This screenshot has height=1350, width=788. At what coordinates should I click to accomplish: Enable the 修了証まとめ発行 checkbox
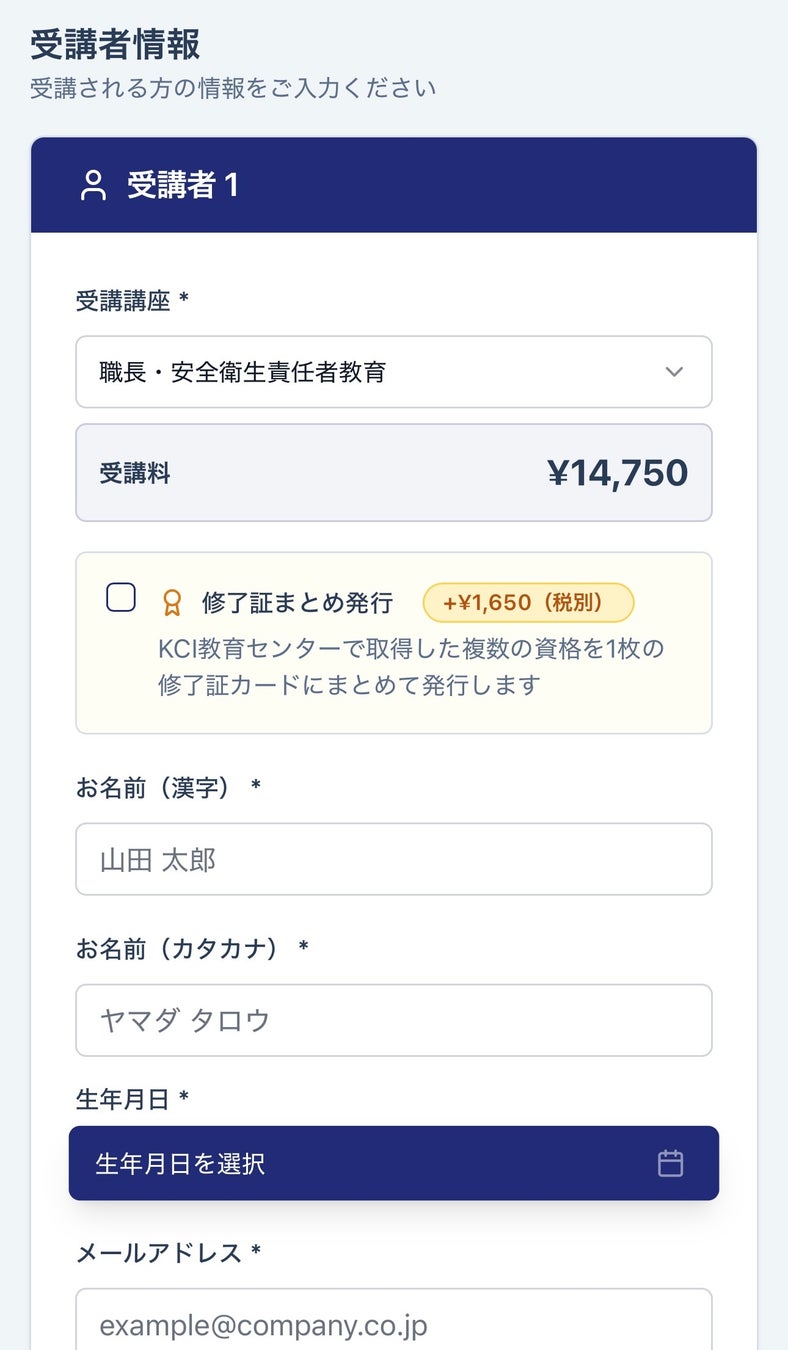click(x=121, y=598)
